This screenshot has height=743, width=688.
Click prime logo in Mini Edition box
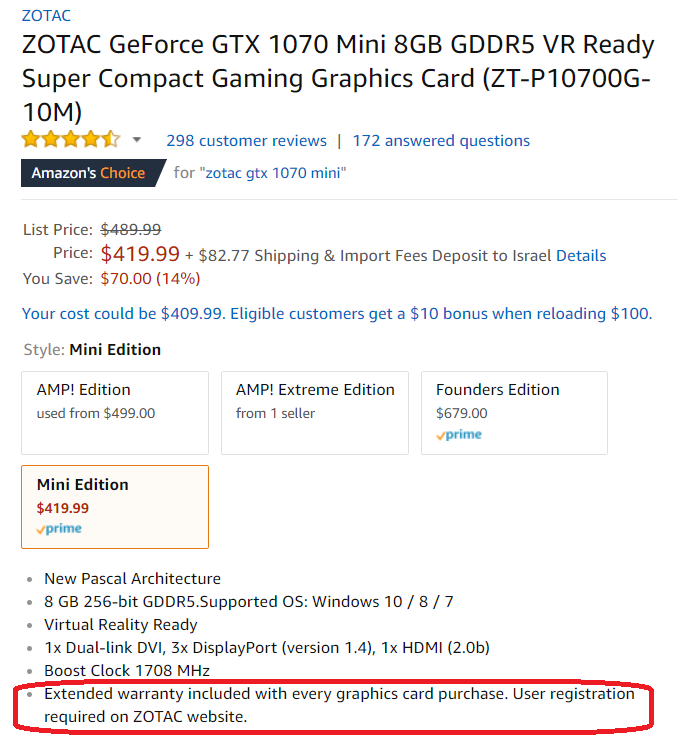pos(59,529)
